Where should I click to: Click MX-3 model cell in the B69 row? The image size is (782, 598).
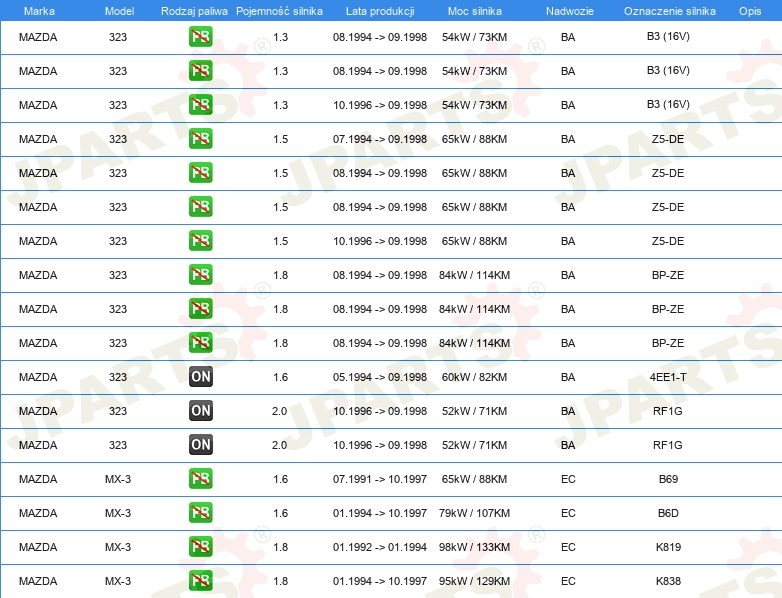[x=118, y=479]
